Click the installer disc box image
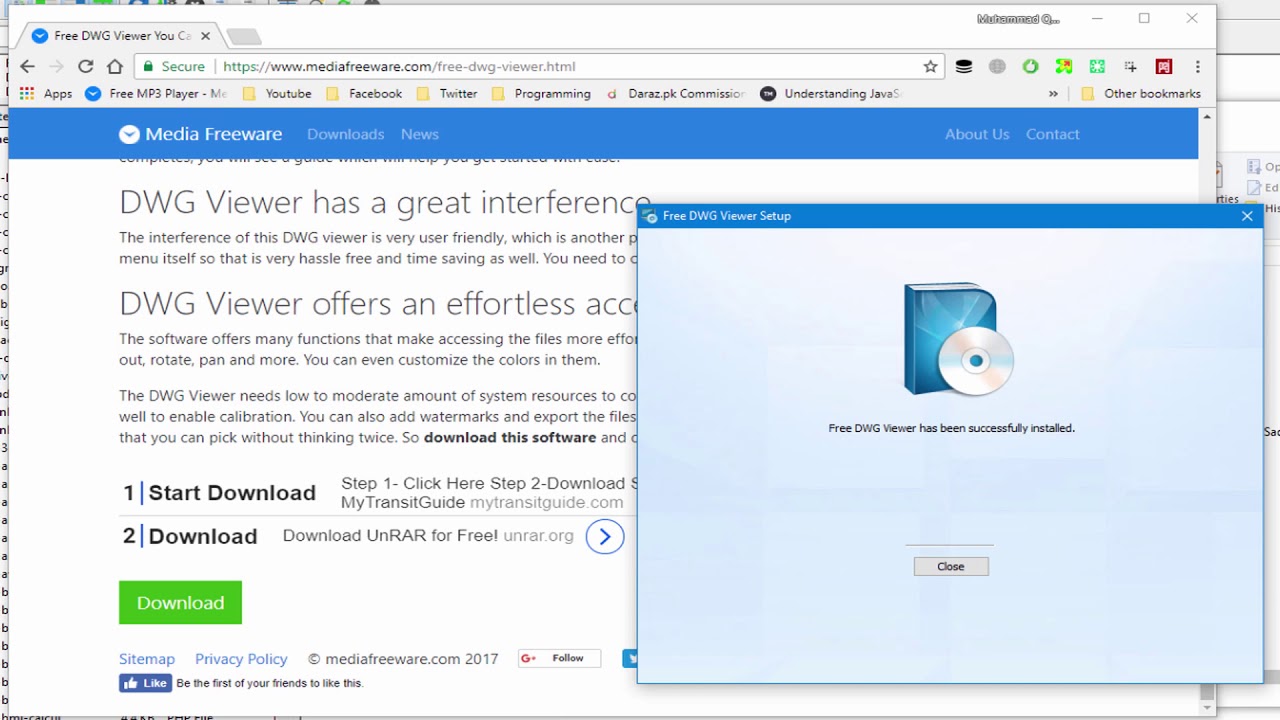This screenshot has height=720, width=1280. click(x=958, y=339)
